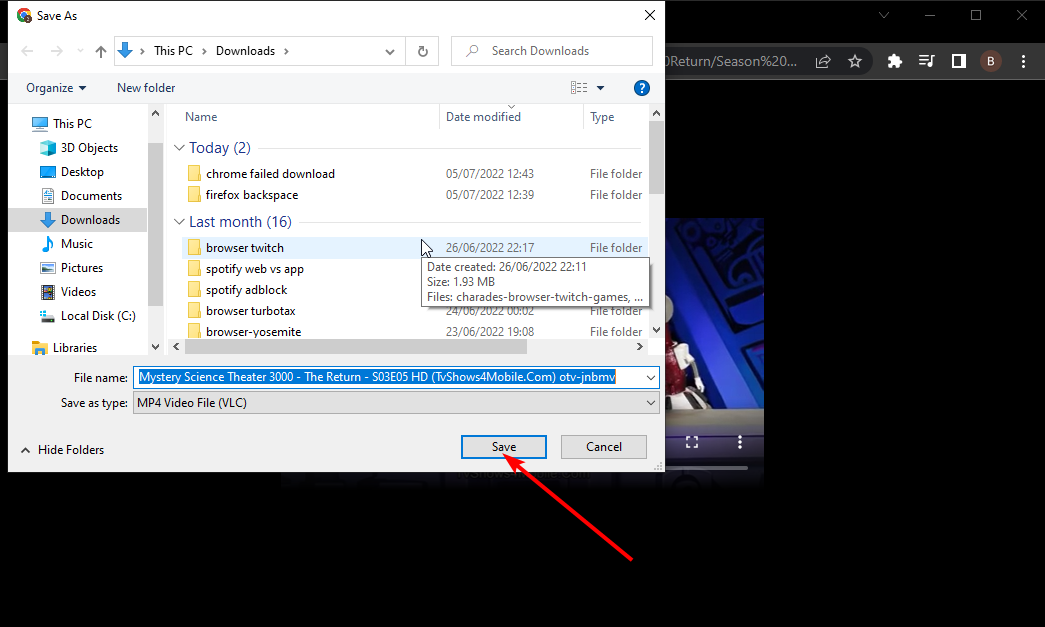Enter fullscreen on the video player
1045x627 pixels.
692,442
